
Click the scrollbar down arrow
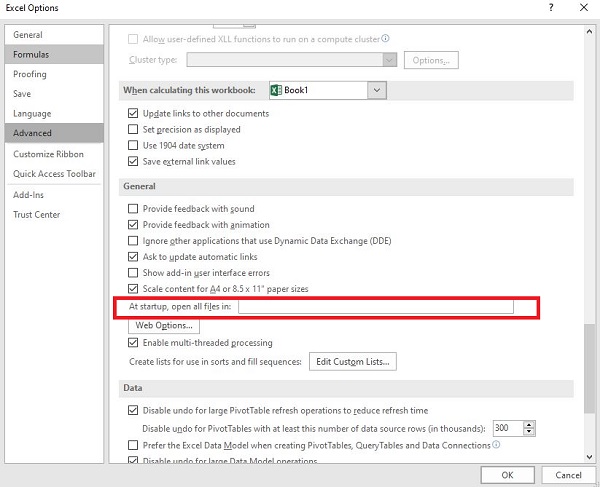pos(589,456)
